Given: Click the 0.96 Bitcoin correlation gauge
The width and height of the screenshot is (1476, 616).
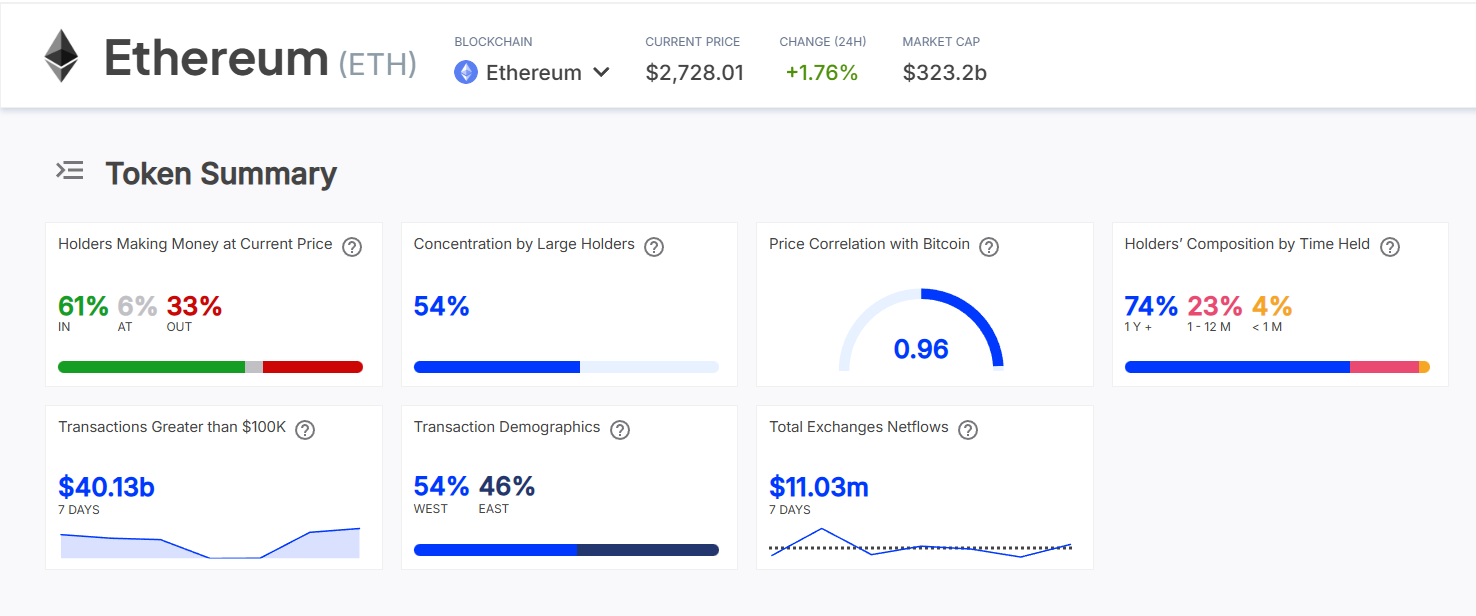Looking at the screenshot, I should 921,329.
